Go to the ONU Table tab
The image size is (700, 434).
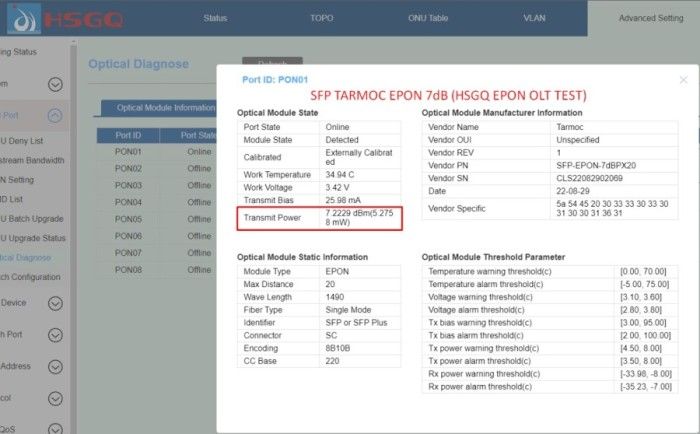(429, 18)
